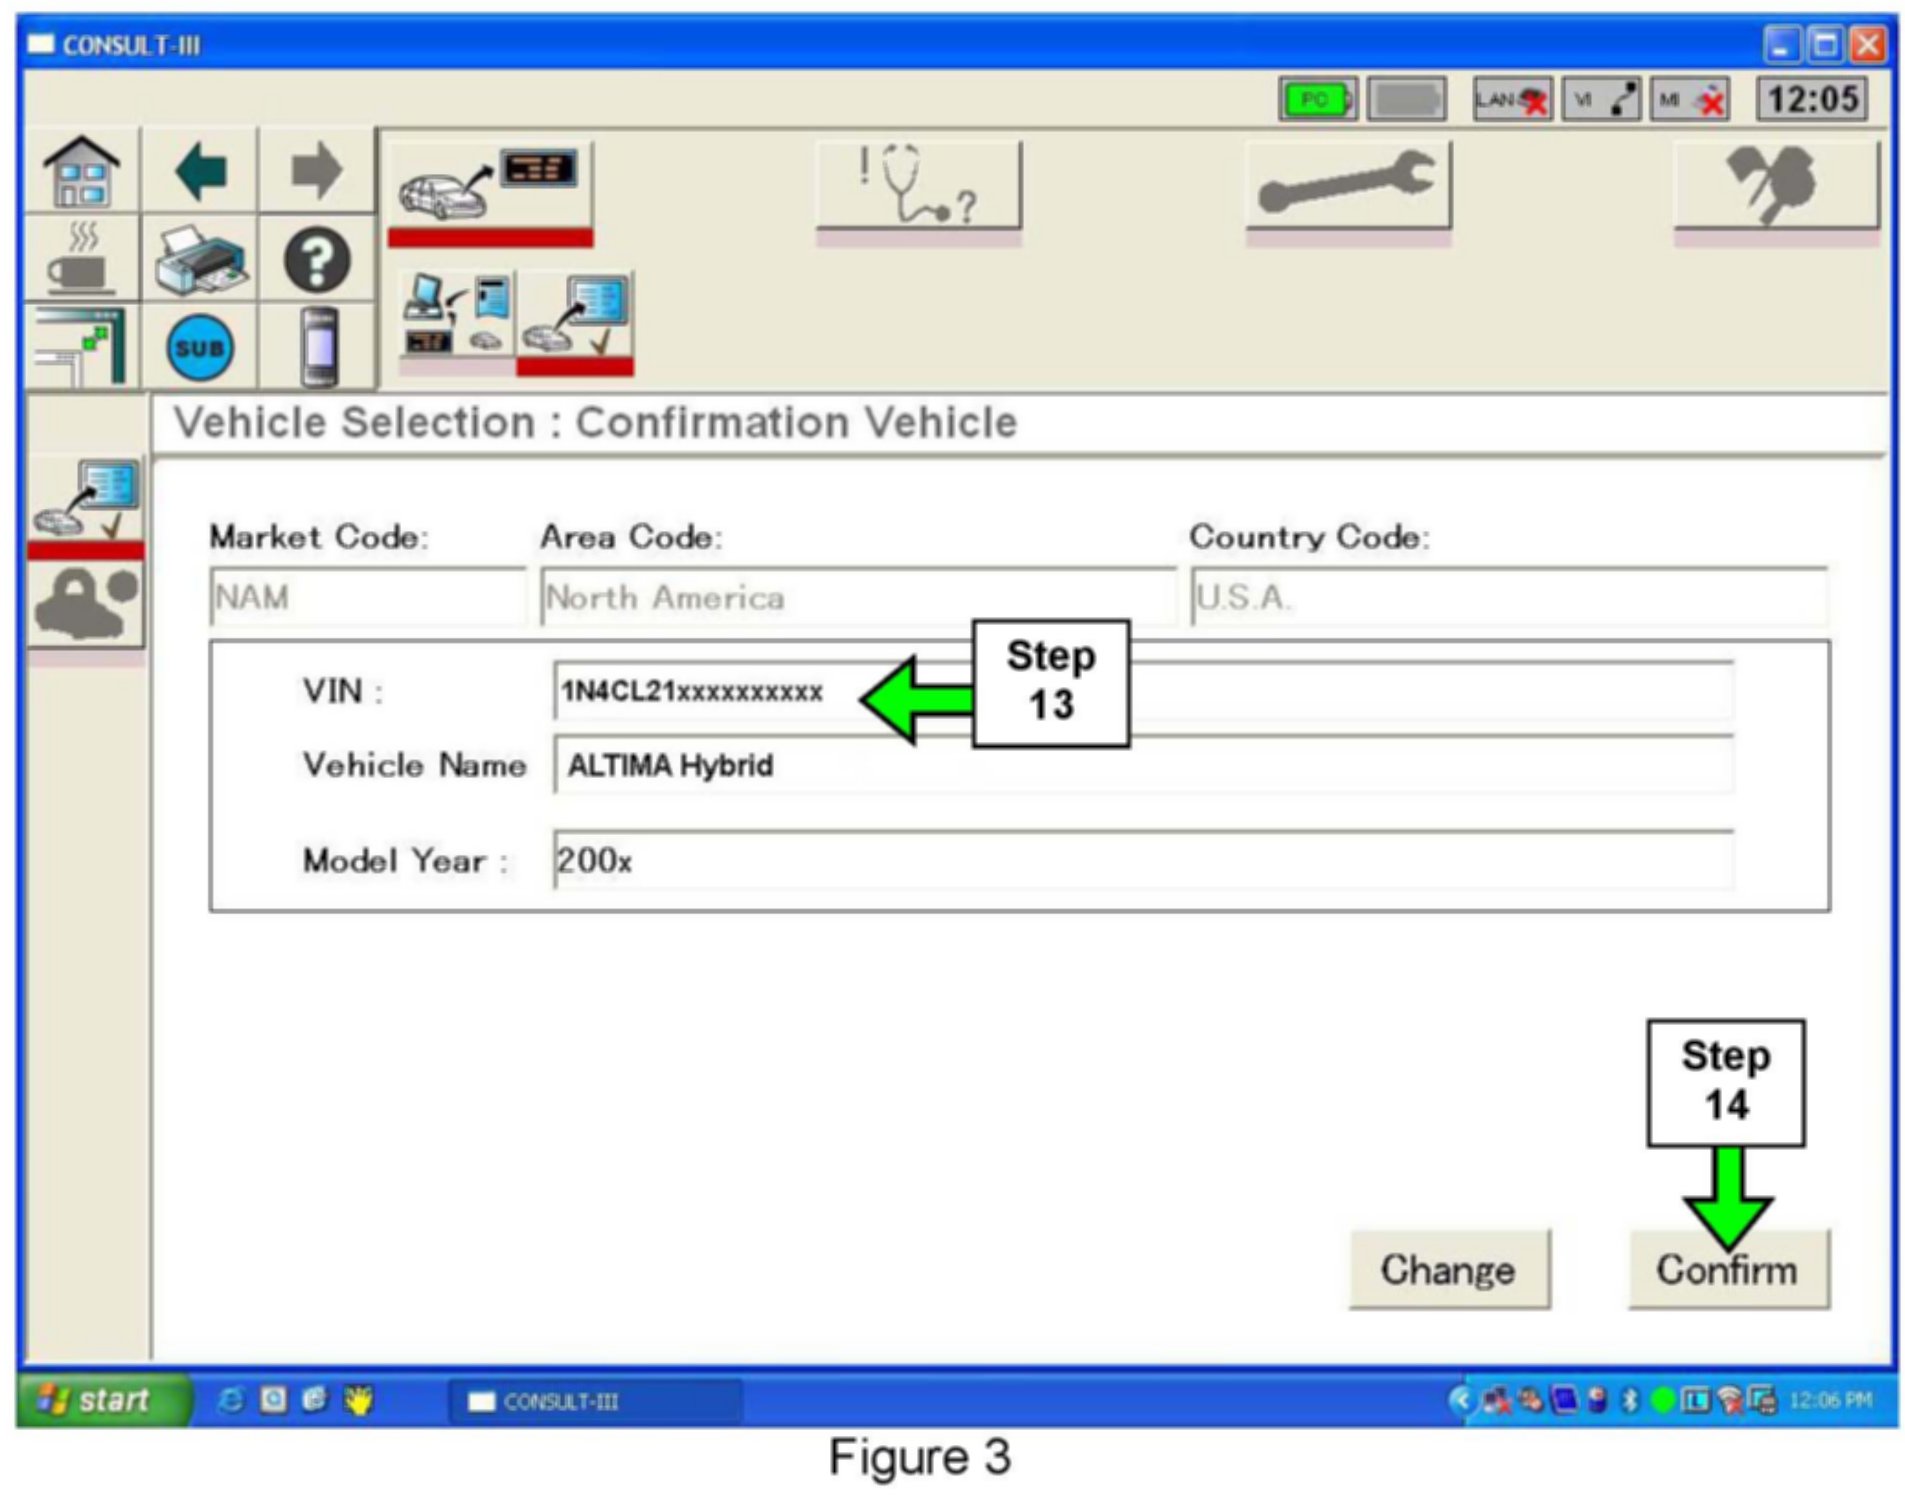Open the stethoscope diagnosis tab
This screenshot has height=1497, width=1905.
[918, 186]
